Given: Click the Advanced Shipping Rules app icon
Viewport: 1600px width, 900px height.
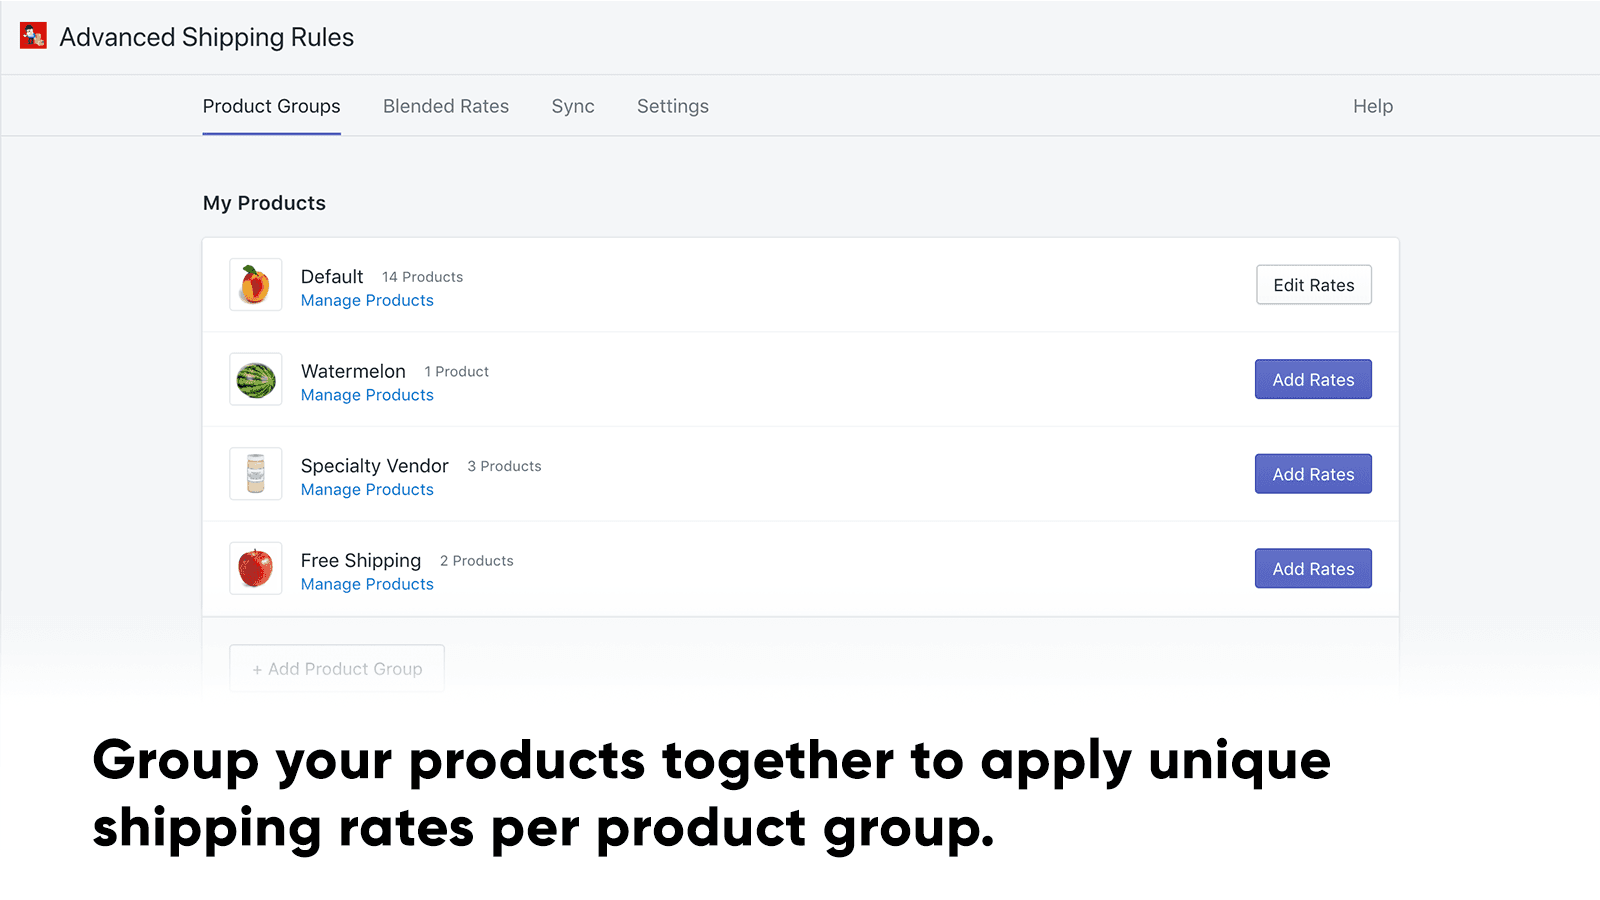Looking at the screenshot, I should coord(33,35).
